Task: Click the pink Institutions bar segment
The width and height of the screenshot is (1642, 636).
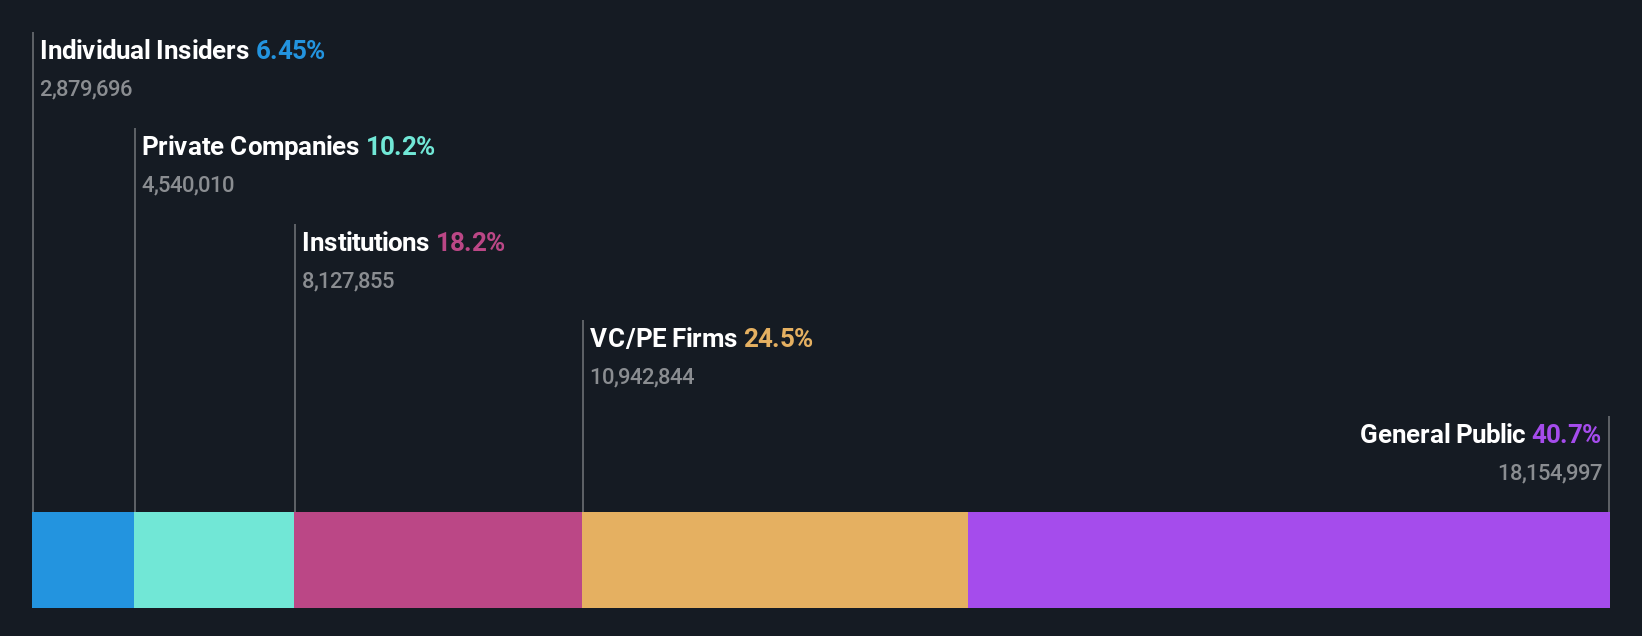Action: click(x=438, y=560)
